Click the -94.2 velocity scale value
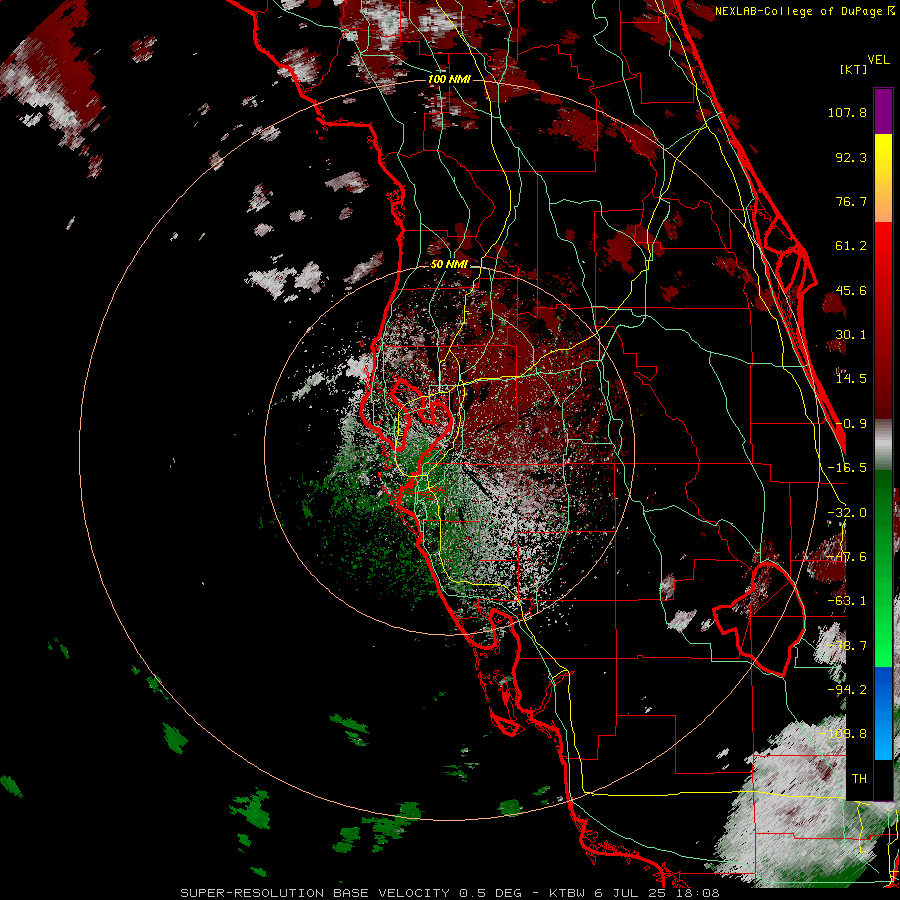 point(847,690)
